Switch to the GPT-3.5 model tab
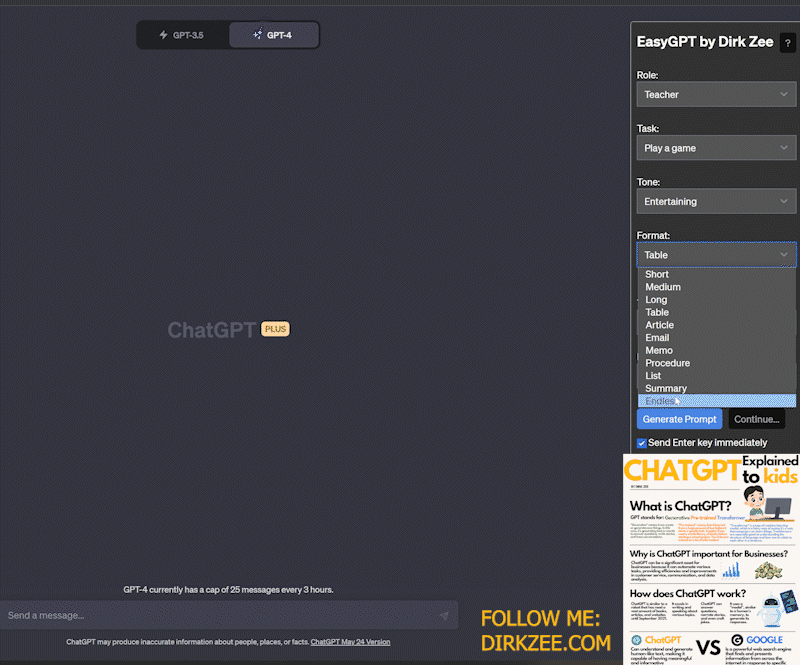The height and width of the screenshot is (665, 800). [183, 35]
